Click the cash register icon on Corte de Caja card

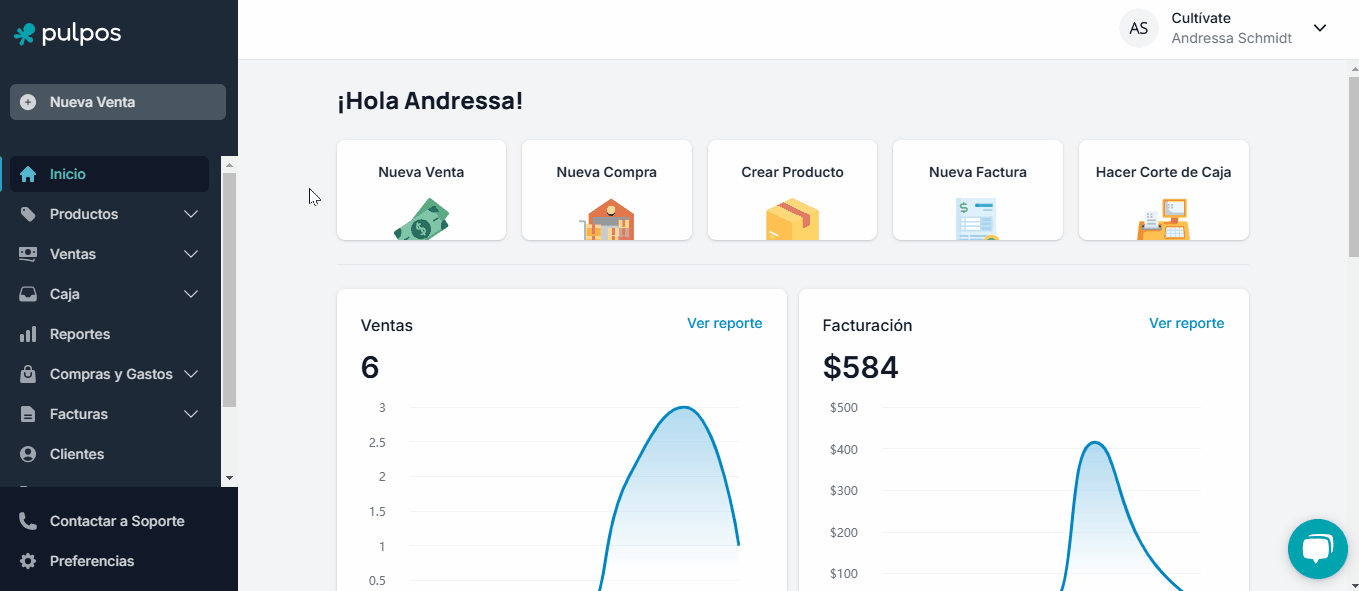pyautogui.click(x=1163, y=220)
